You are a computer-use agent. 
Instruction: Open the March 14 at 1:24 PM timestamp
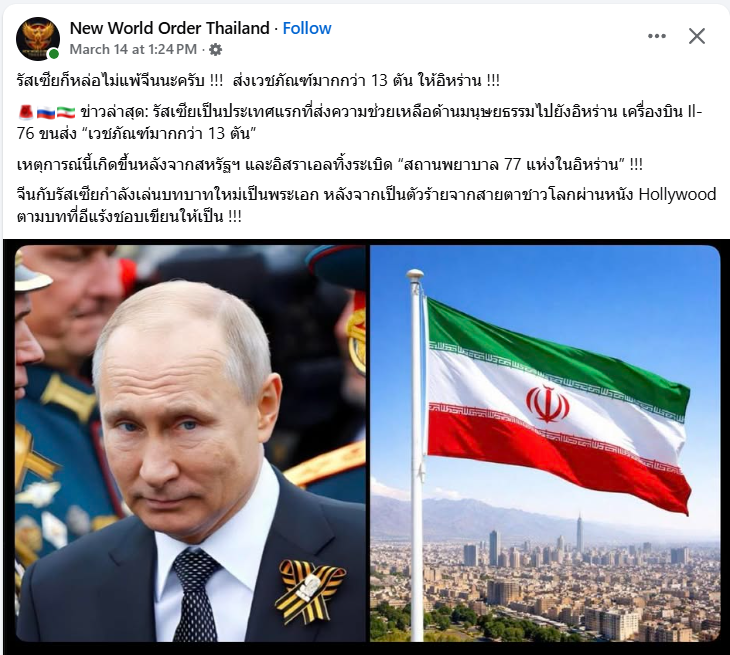coord(133,49)
